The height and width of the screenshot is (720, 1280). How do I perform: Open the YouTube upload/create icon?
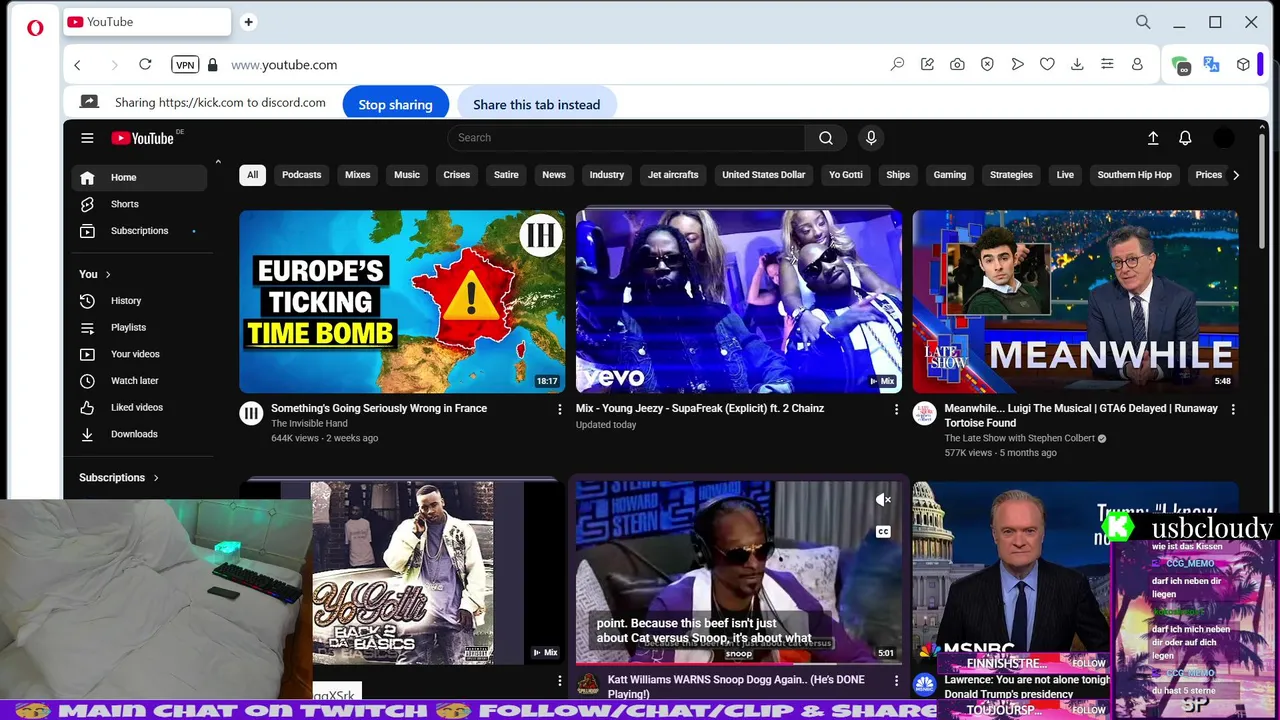[x=1153, y=138]
